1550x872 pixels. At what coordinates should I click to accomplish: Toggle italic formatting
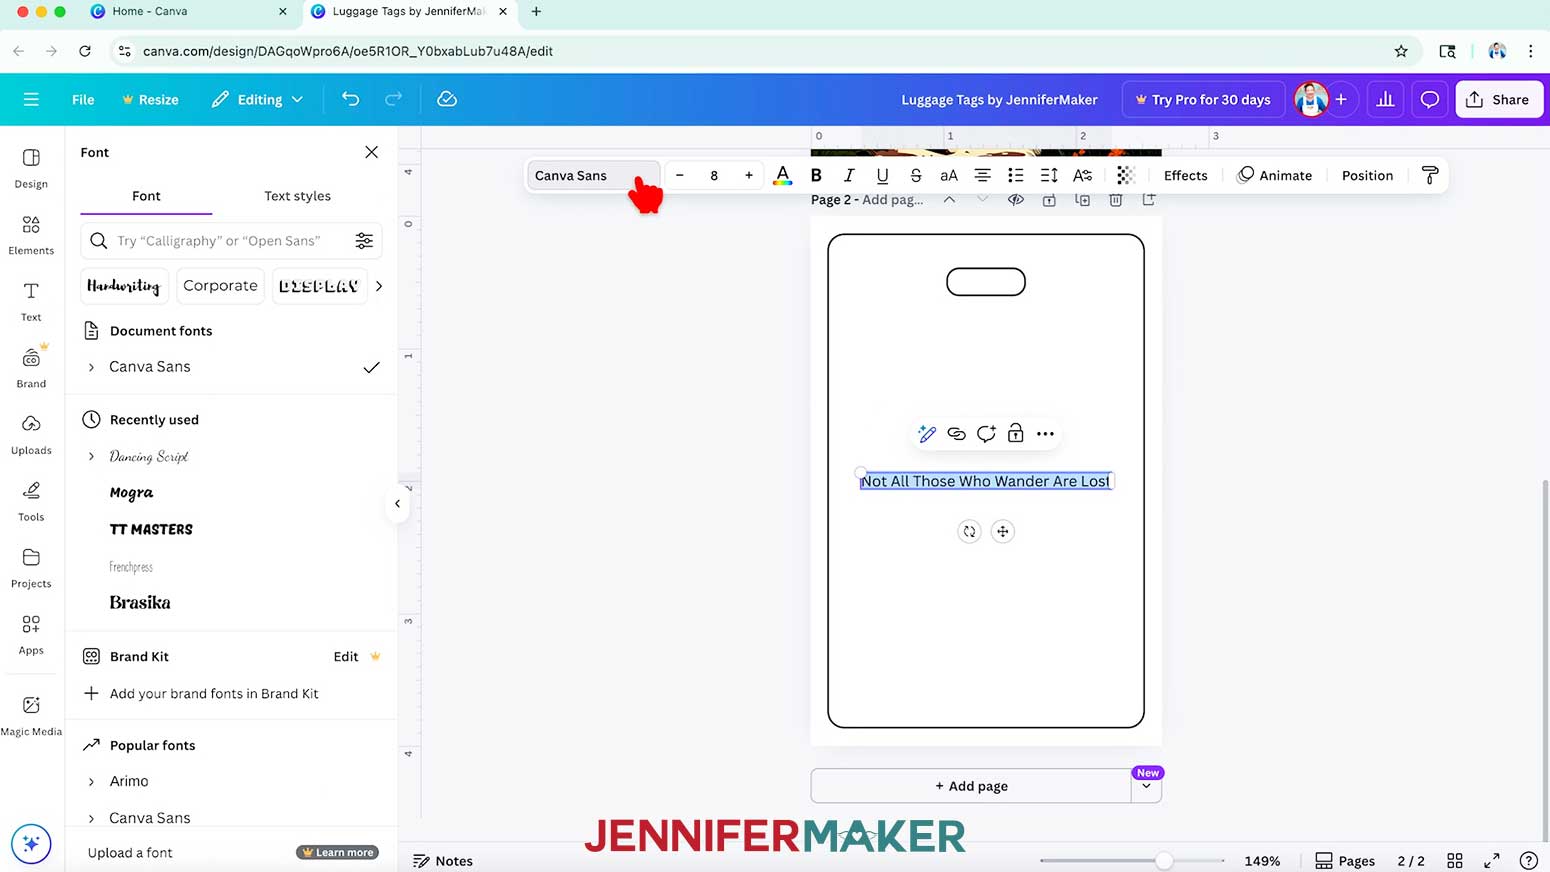(x=849, y=175)
